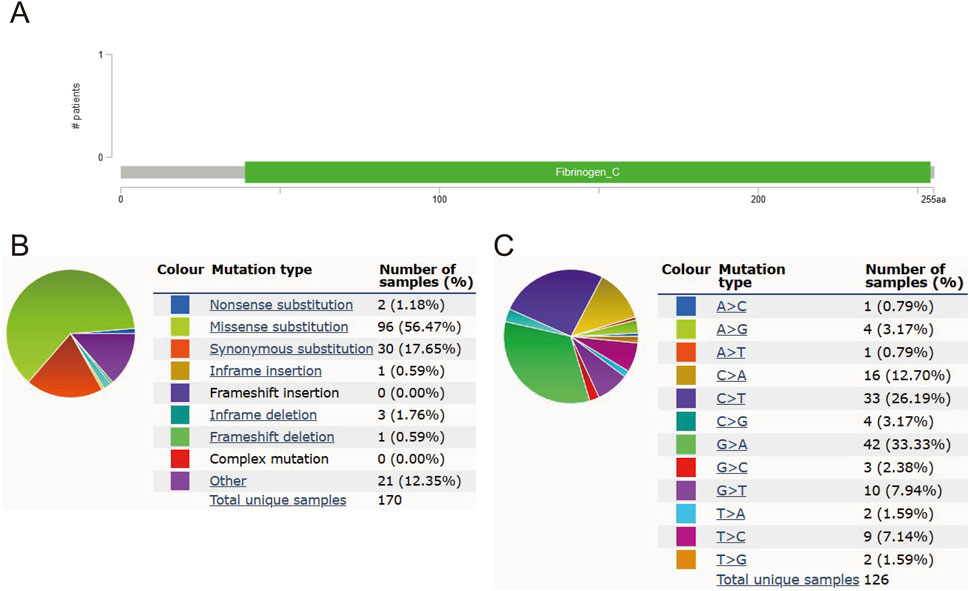Image resolution: width=969 pixels, height=591 pixels.
Task: Open the G>T mutation link
Action: (732, 491)
